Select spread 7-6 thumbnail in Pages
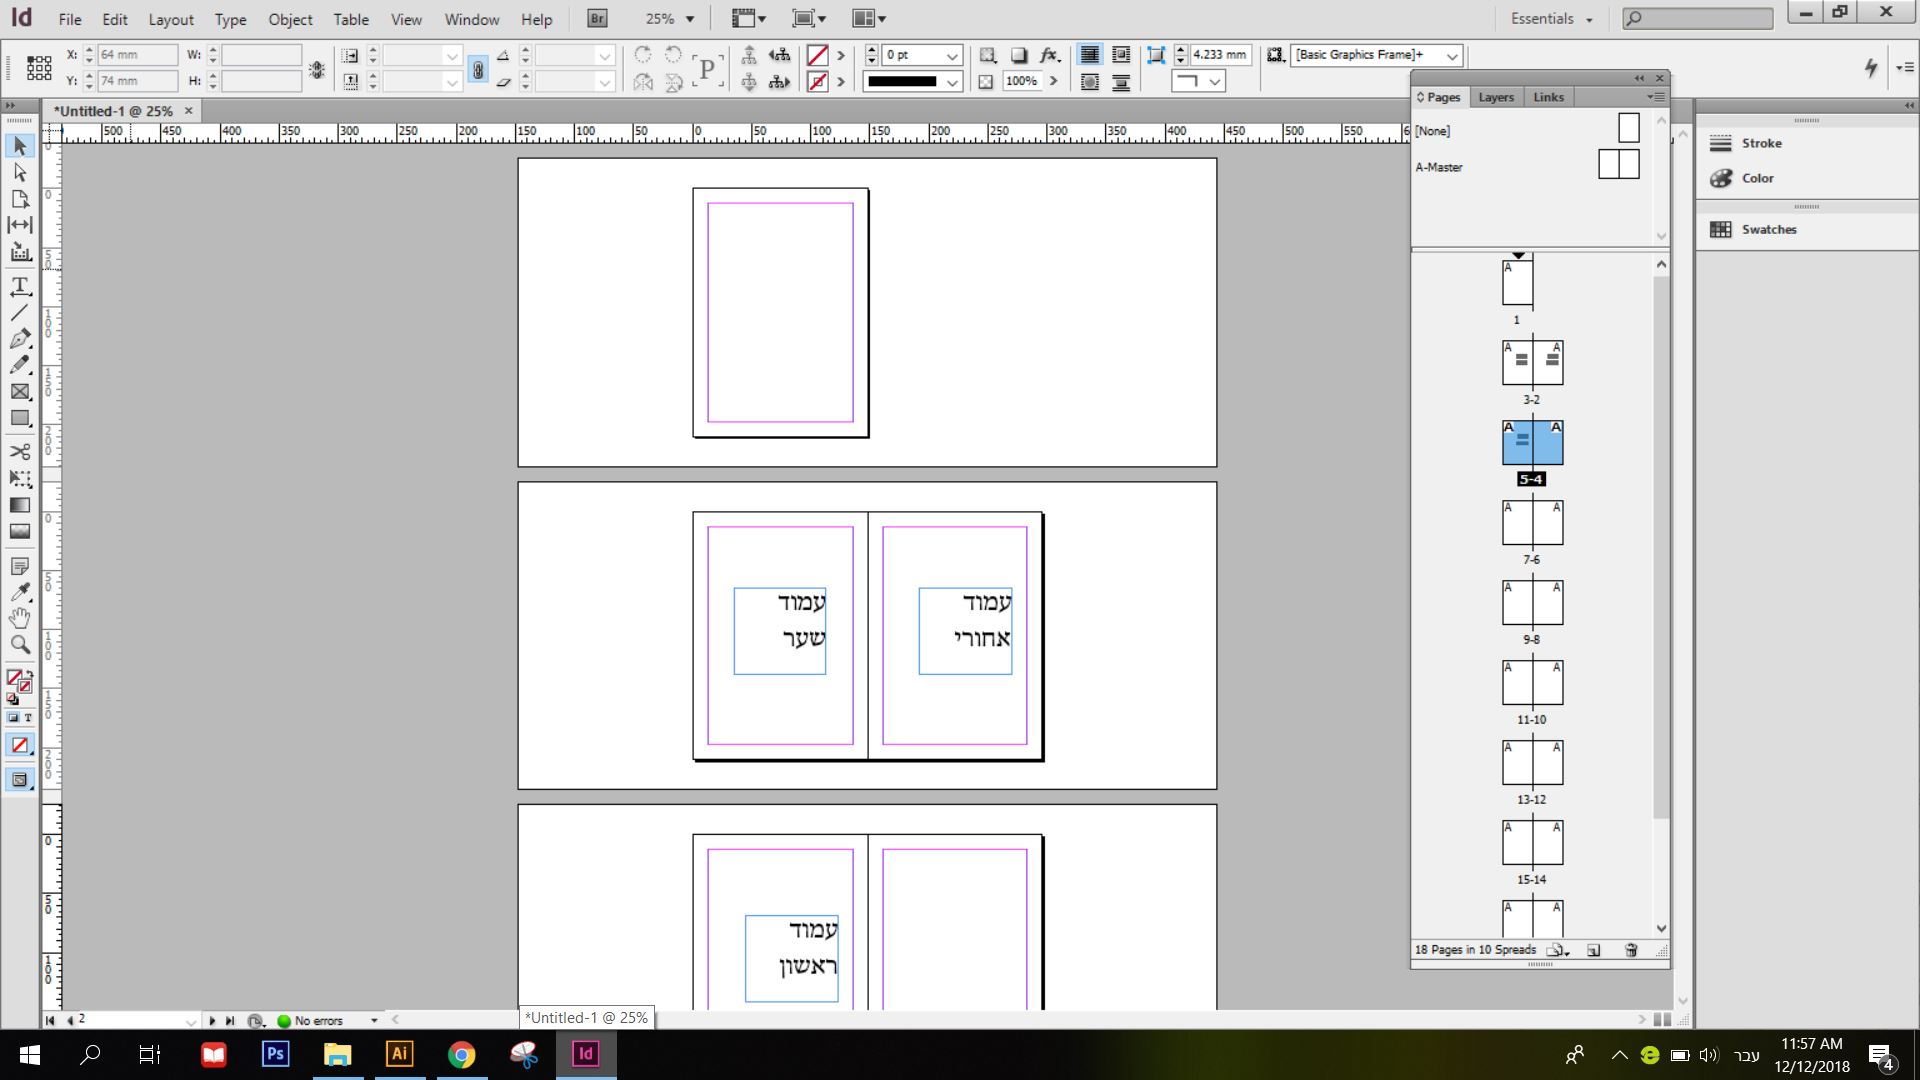This screenshot has width=1920, height=1080. 1532,523
